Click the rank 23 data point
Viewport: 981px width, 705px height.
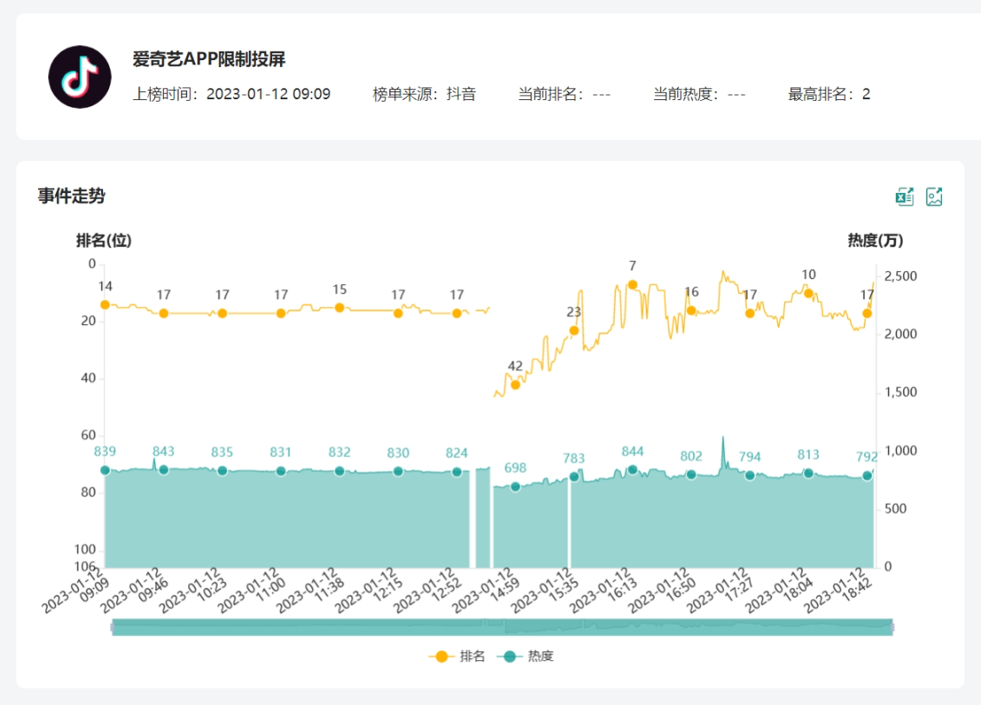(574, 330)
